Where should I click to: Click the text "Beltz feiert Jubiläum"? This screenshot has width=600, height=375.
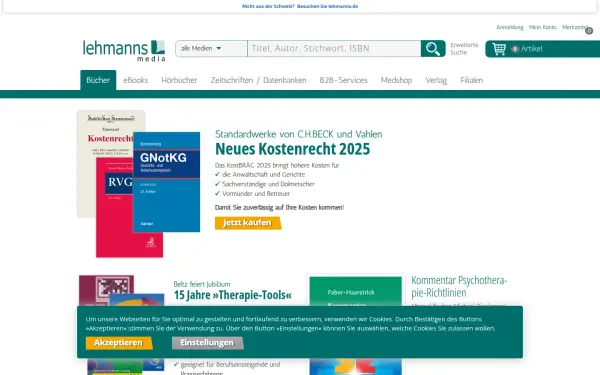pos(202,284)
